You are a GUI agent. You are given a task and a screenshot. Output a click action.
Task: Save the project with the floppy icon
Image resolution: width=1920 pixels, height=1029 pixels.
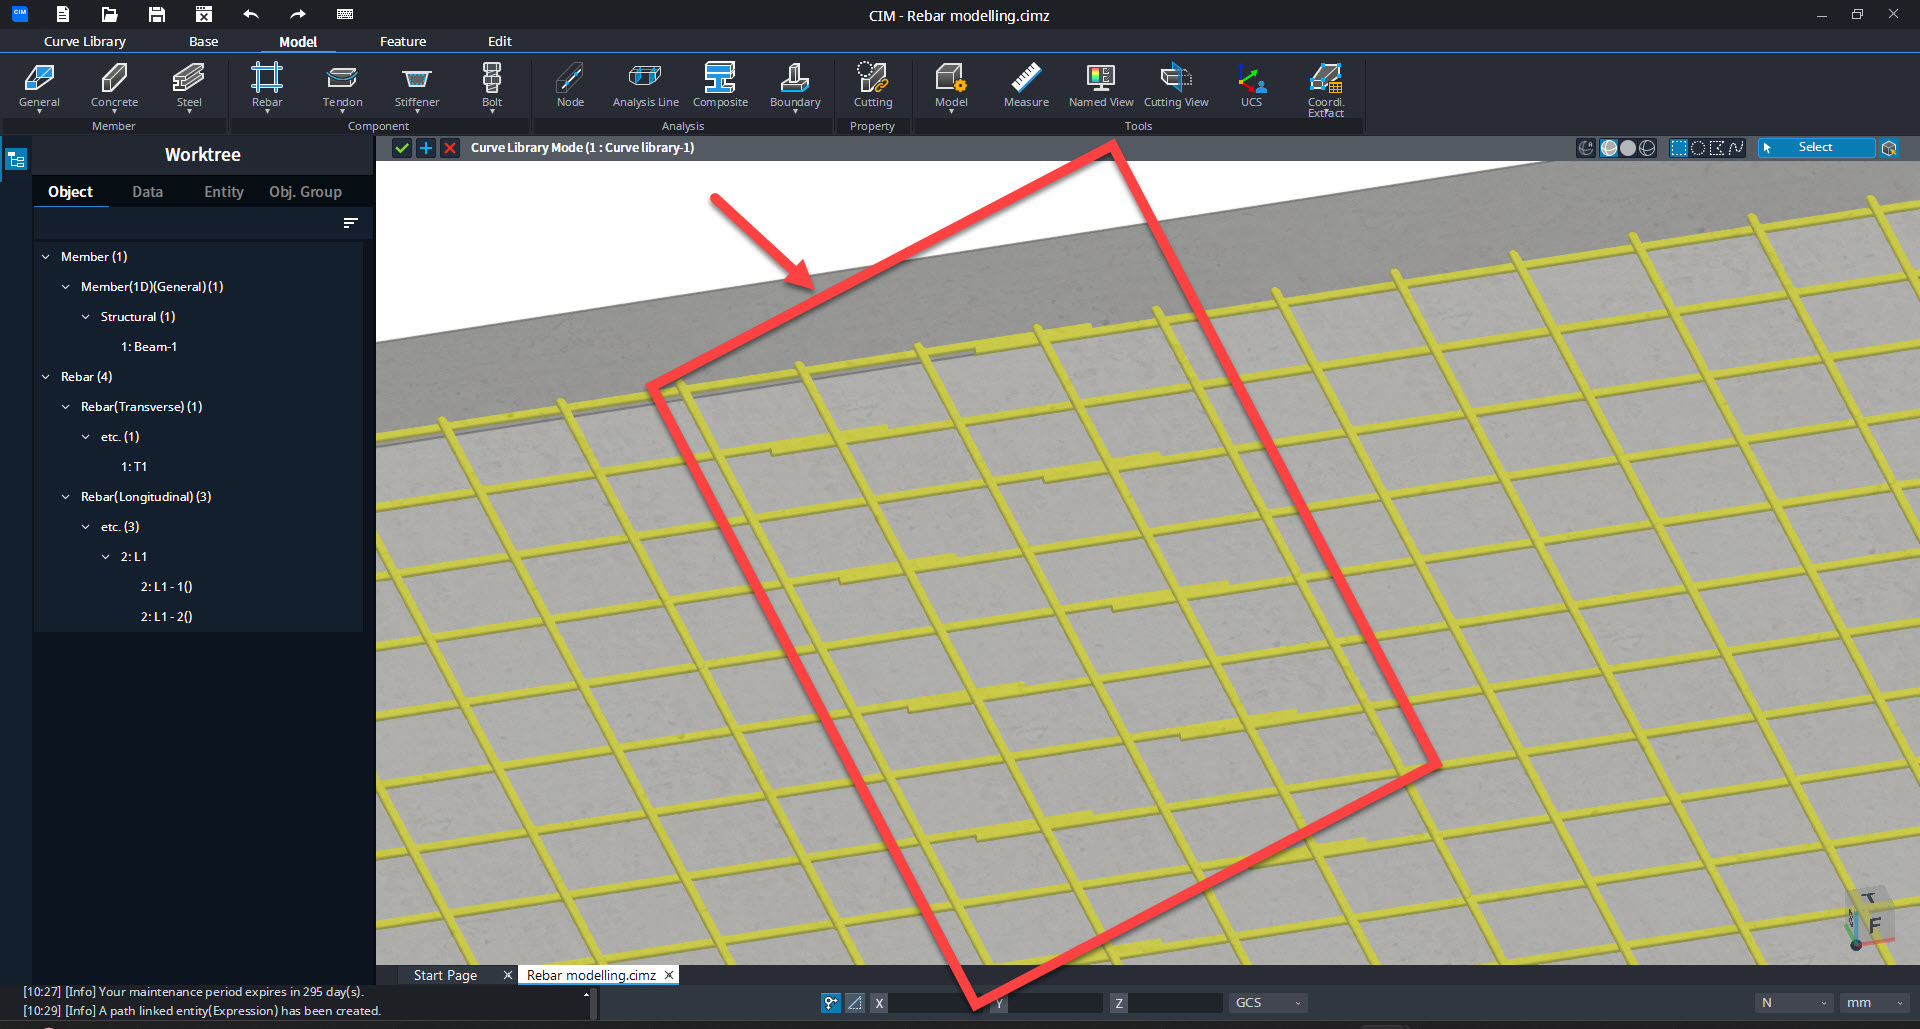pos(156,14)
